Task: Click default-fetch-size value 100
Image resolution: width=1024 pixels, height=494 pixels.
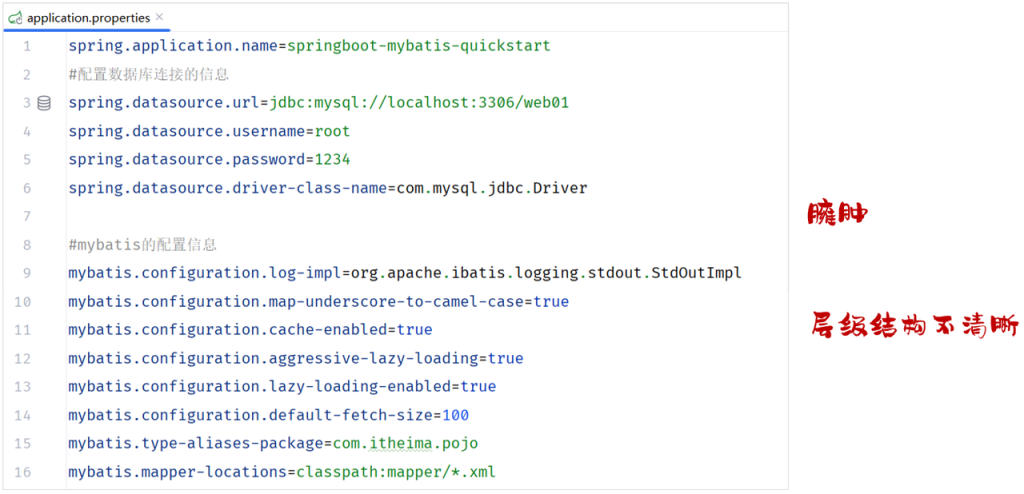Action: pyautogui.click(x=455, y=415)
